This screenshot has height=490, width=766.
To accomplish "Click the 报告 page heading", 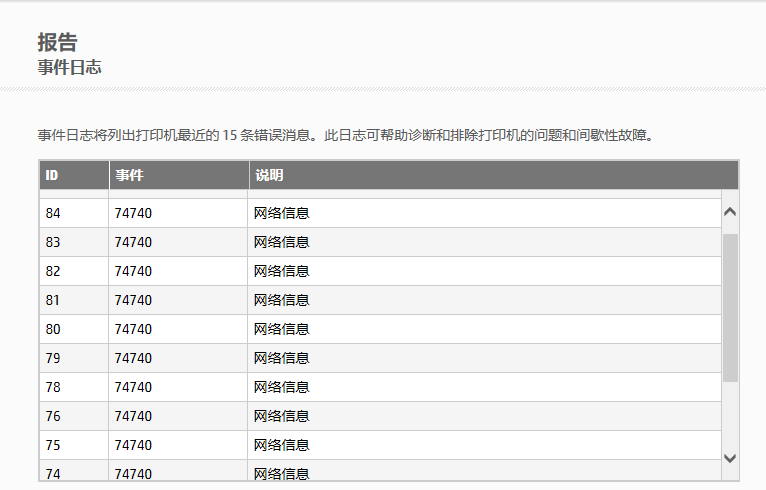I will [57, 42].
